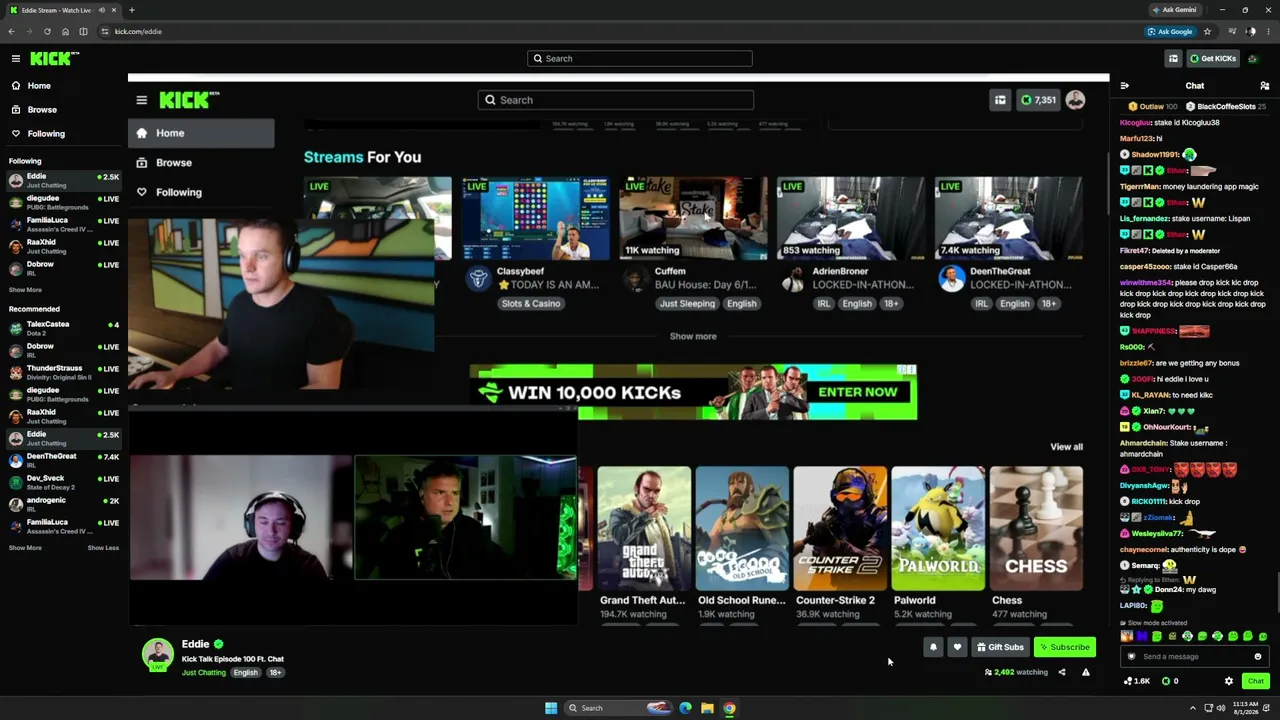Share the stream via share icon
Viewport: 1280px width, 720px height.
pyautogui.click(x=1062, y=672)
